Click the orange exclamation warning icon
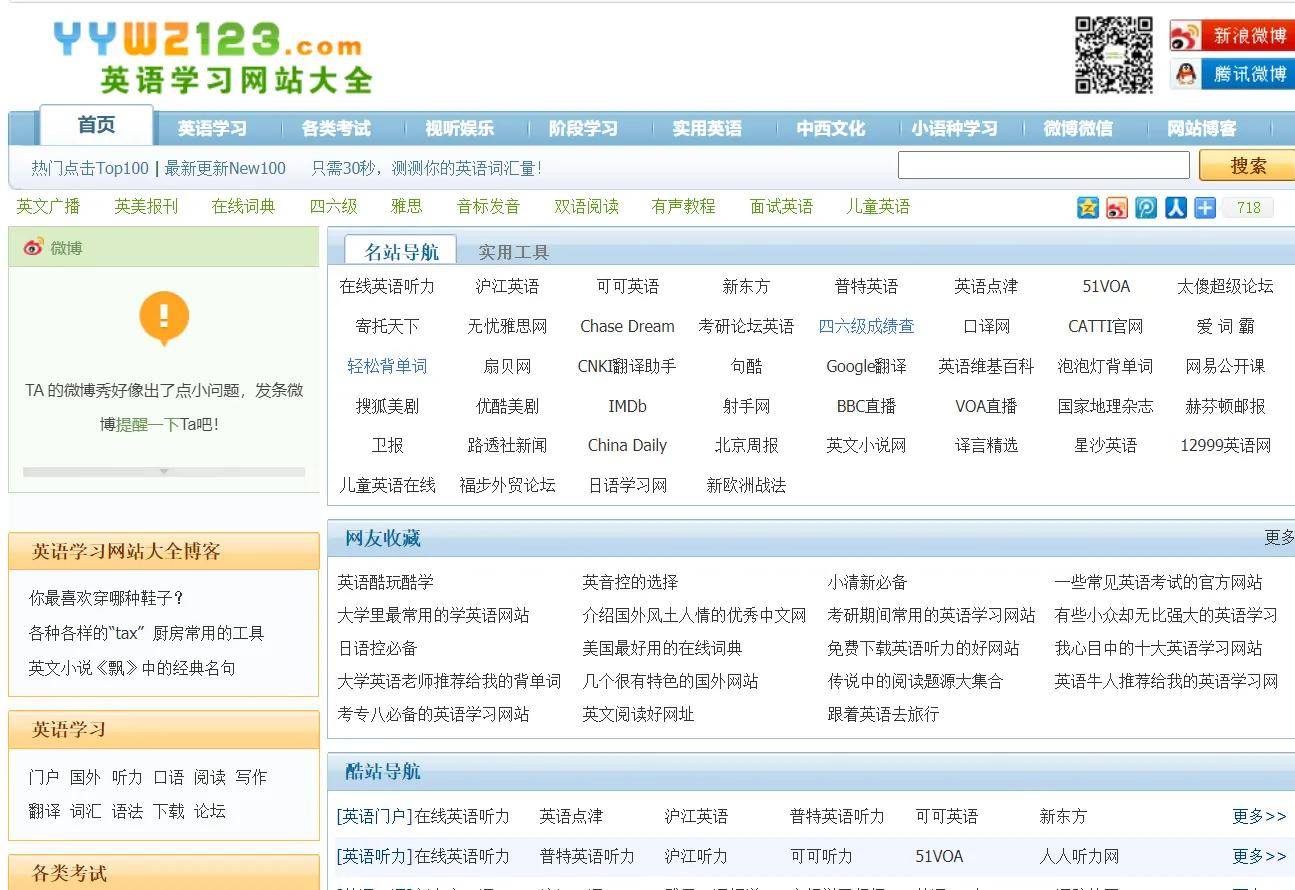This screenshot has width=1295, height=890. [x=164, y=317]
